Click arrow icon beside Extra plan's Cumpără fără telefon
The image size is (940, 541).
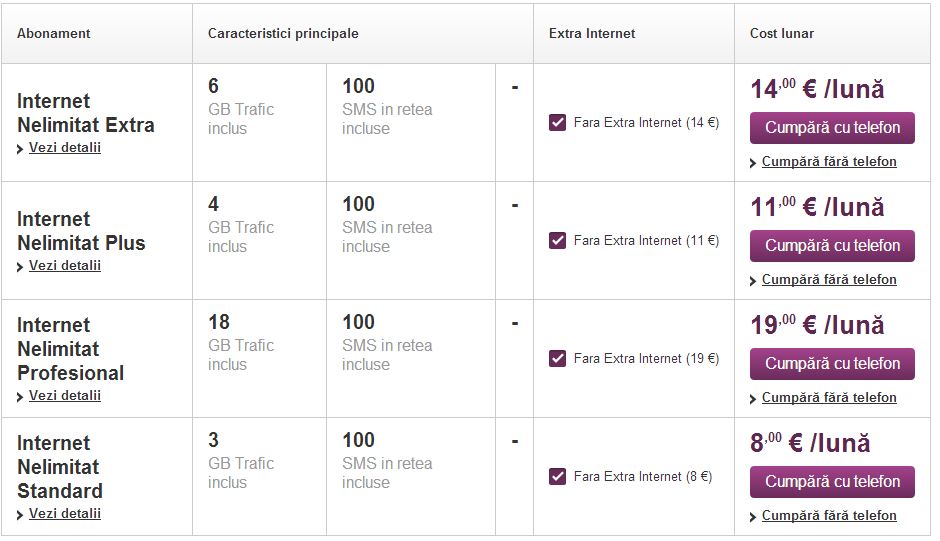[753, 163]
